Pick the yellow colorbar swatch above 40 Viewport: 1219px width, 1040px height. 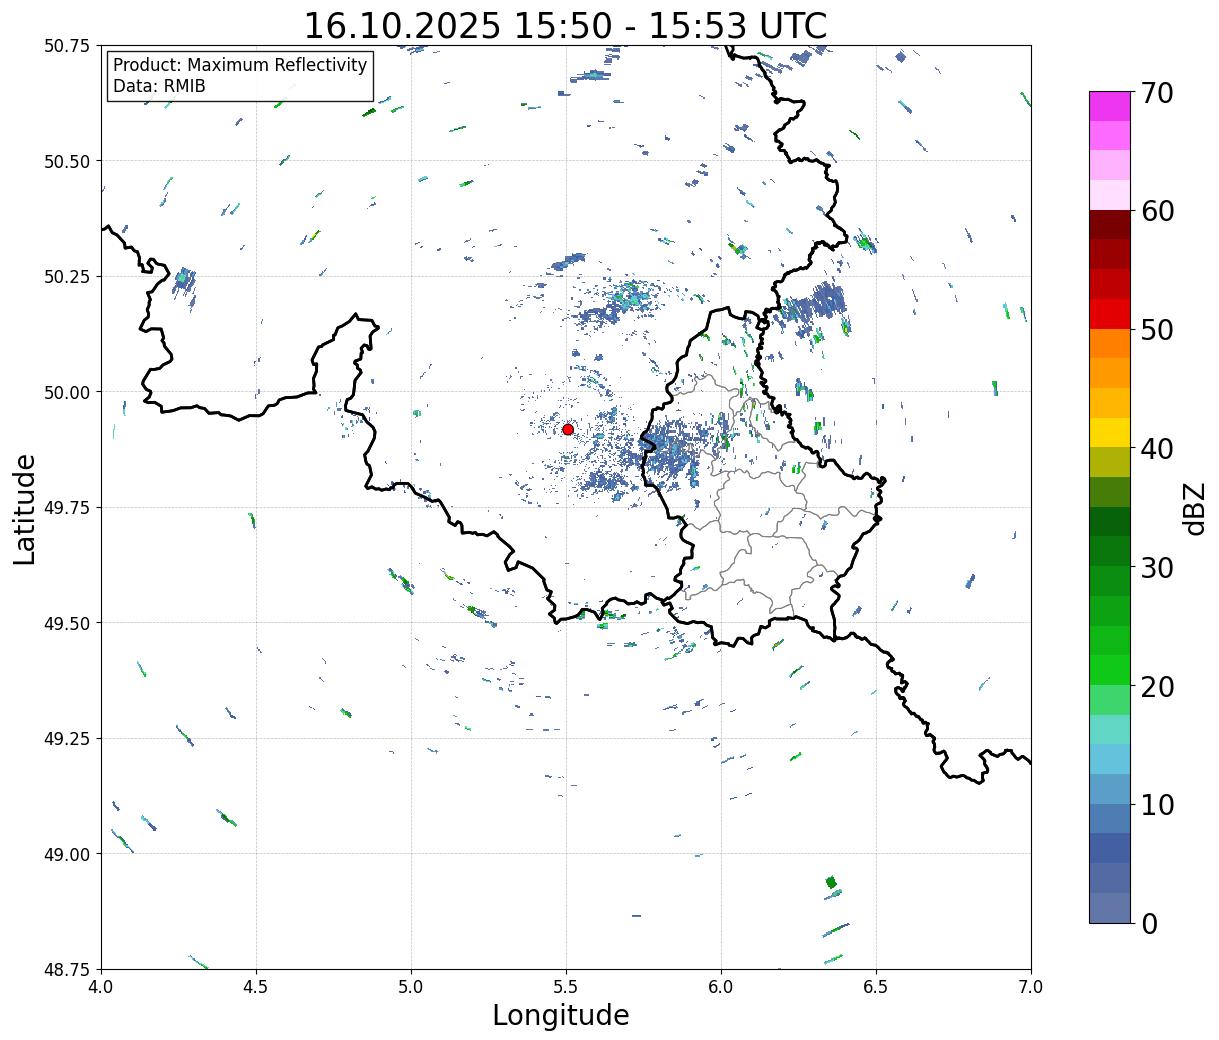[1110, 432]
